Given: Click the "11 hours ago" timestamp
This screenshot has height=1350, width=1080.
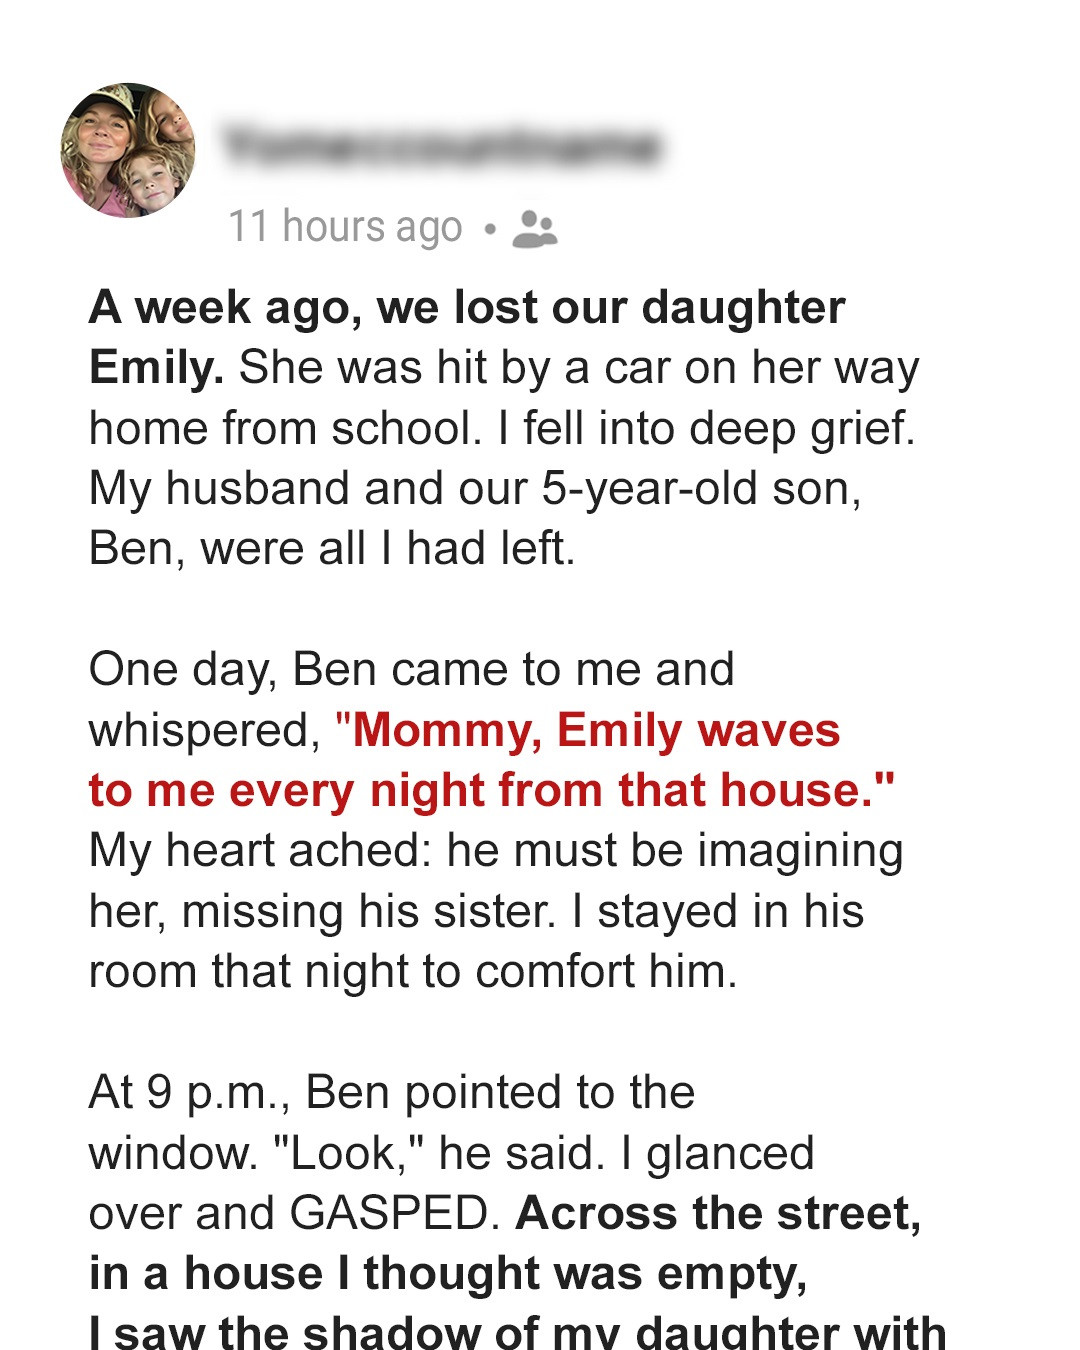Looking at the screenshot, I should 345,227.
